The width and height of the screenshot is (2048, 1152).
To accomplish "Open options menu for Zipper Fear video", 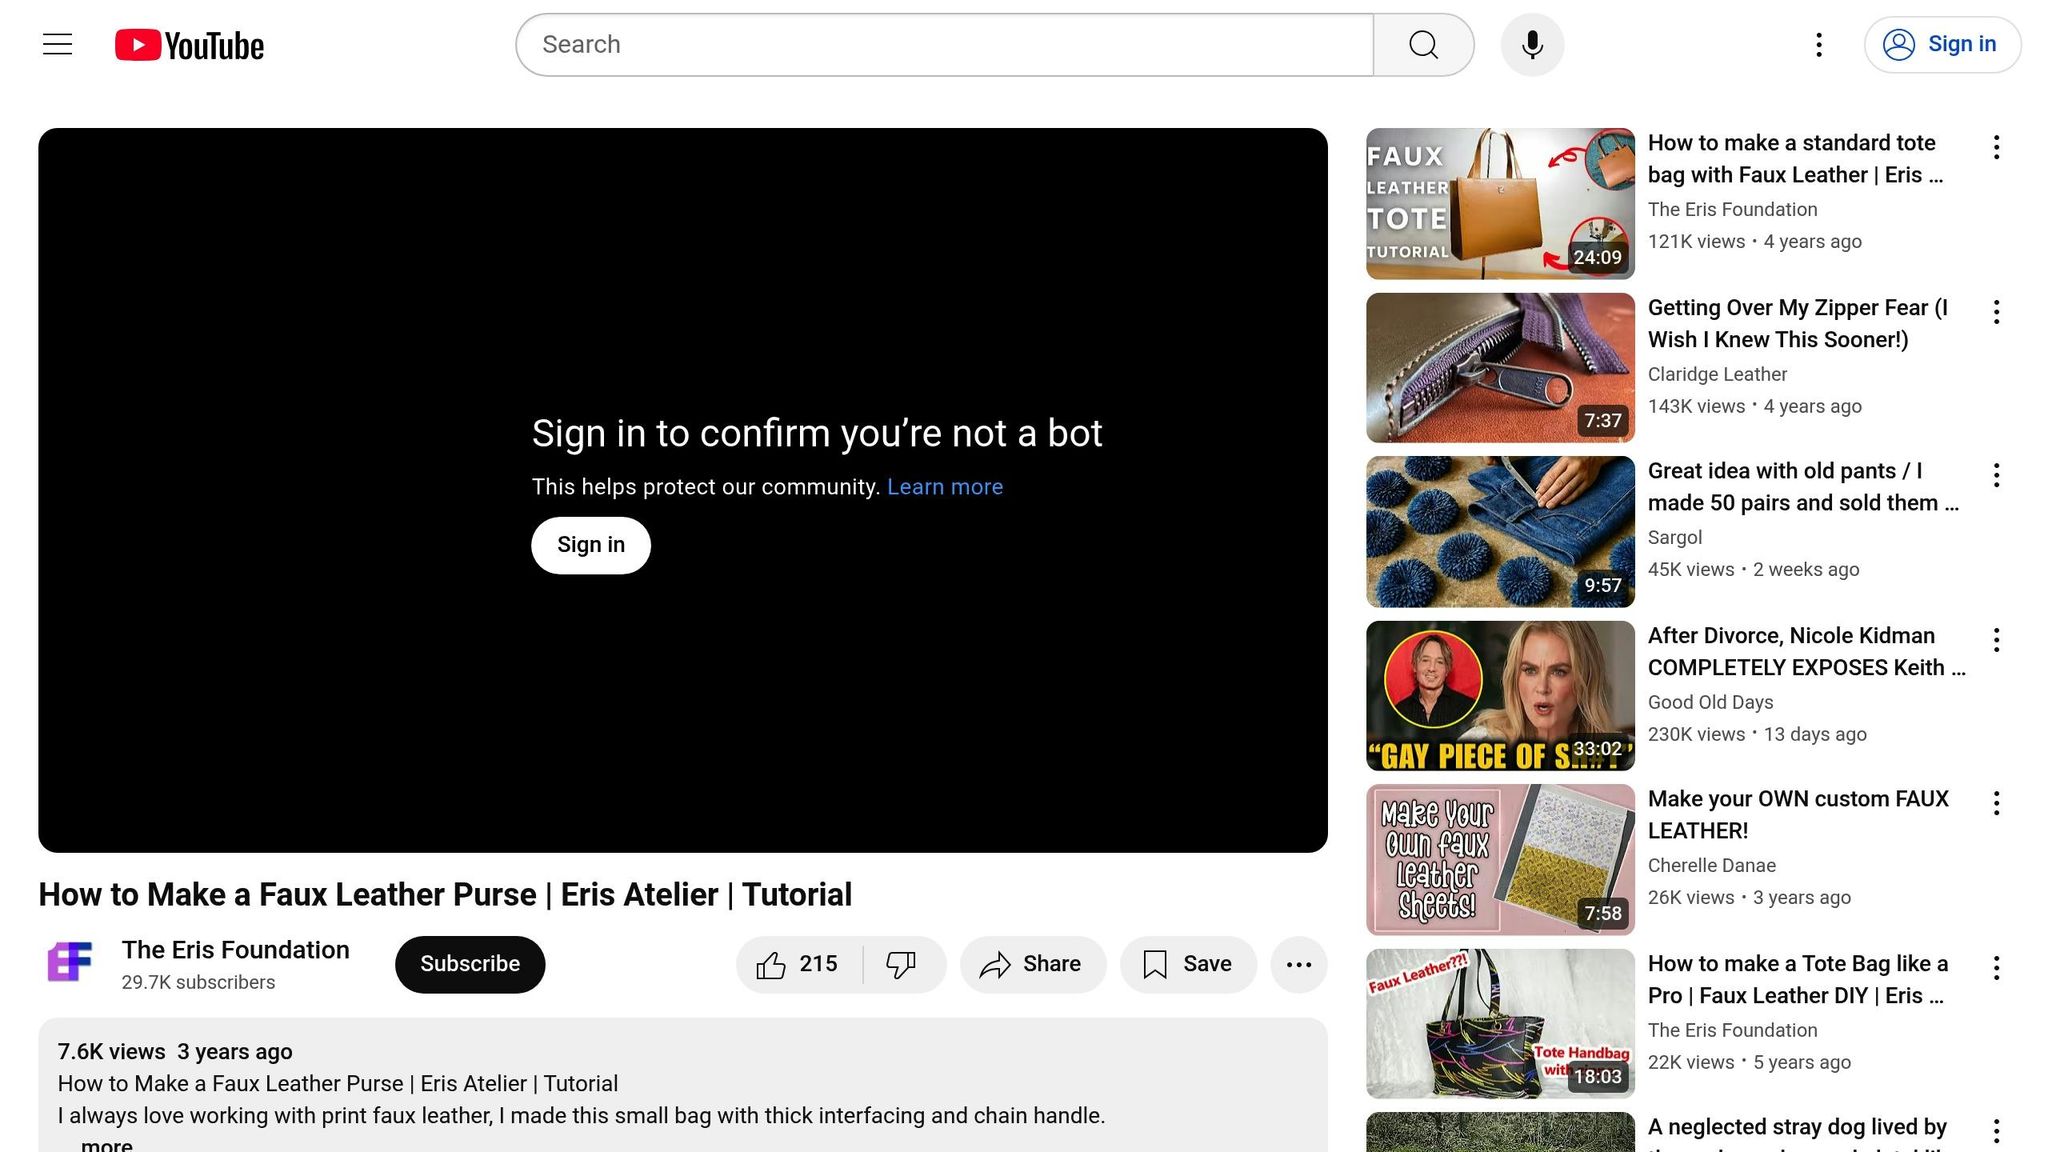I will [x=1996, y=312].
